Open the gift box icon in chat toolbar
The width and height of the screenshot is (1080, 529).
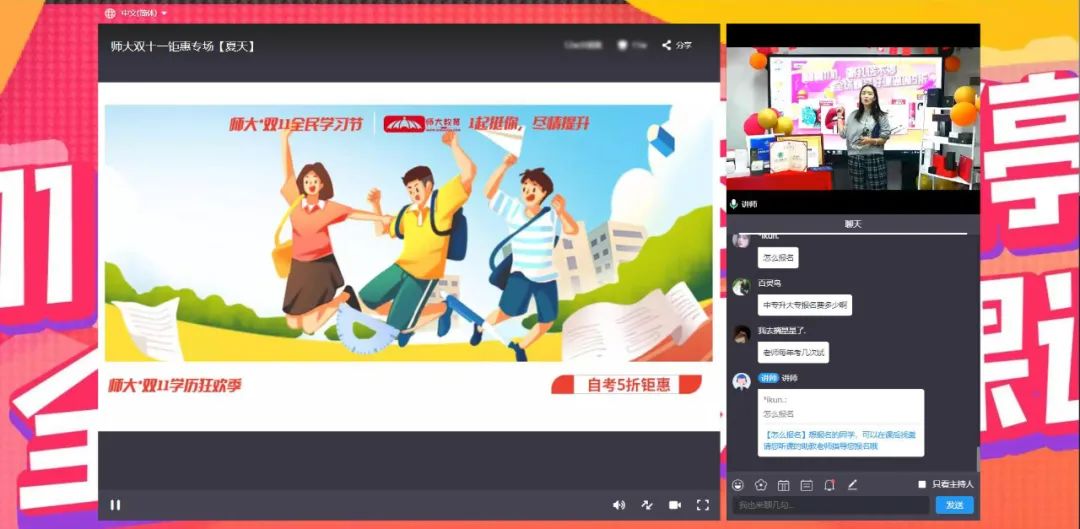tap(784, 485)
